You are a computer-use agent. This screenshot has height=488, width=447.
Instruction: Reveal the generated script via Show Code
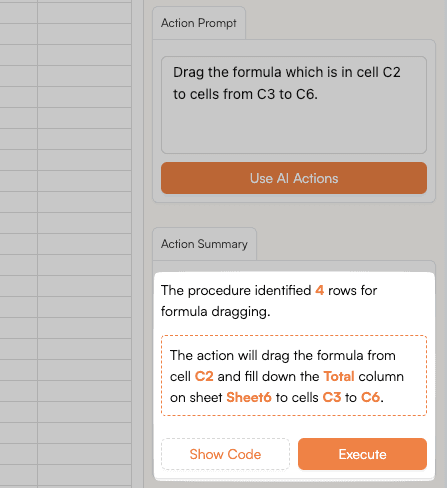pyautogui.click(x=225, y=454)
